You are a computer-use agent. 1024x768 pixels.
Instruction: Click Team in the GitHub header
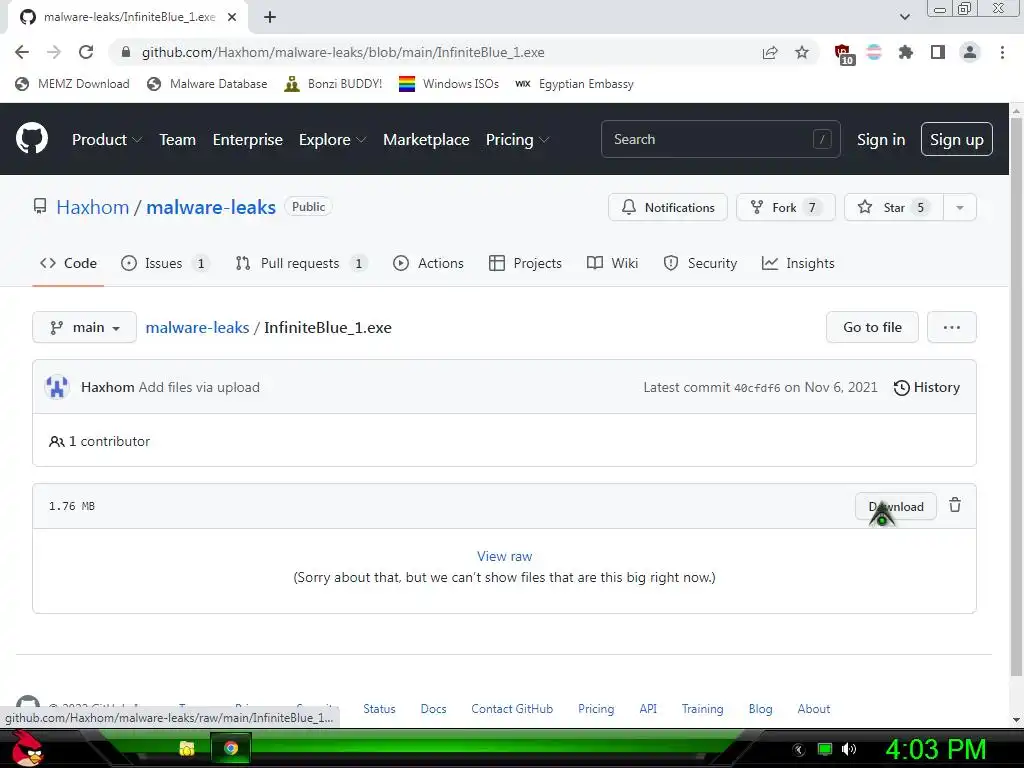pyautogui.click(x=178, y=139)
